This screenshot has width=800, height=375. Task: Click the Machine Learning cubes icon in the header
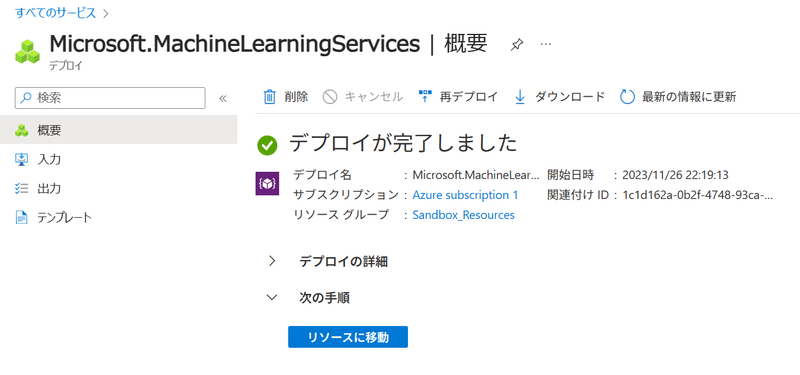28,52
